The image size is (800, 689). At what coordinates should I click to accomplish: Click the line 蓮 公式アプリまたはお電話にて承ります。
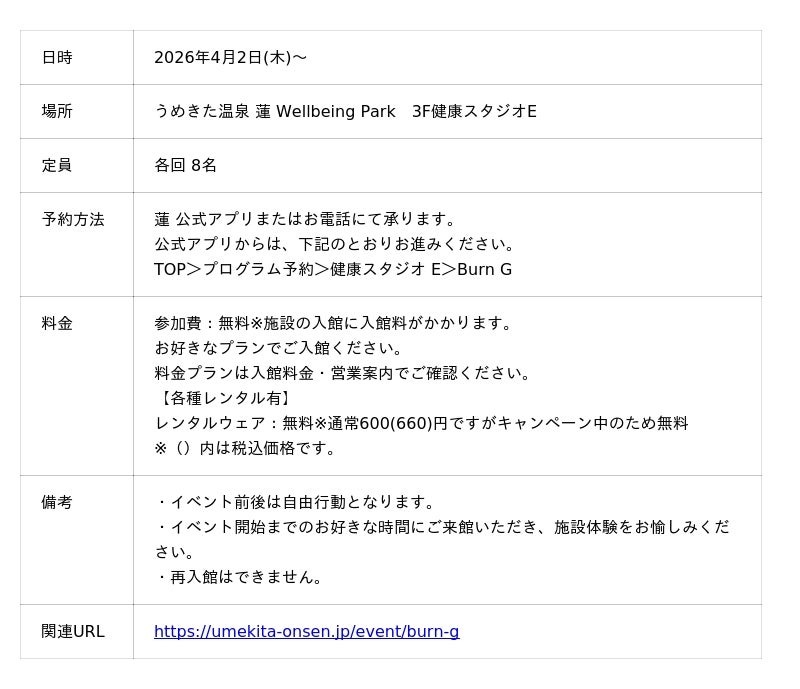[305, 220]
